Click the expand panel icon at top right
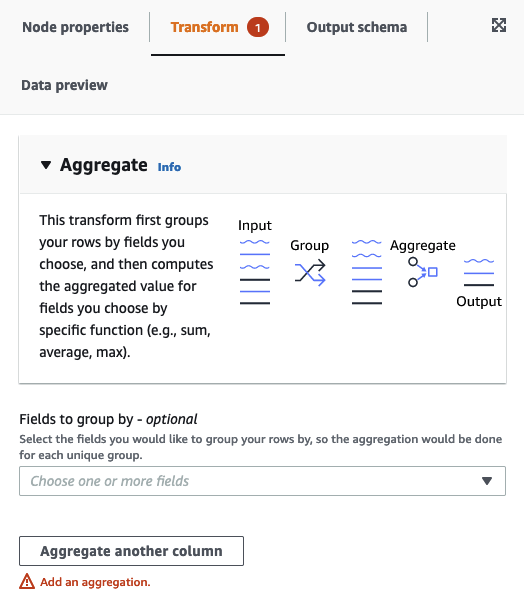Image resolution: width=524 pixels, height=613 pixels. pos(499,25)
